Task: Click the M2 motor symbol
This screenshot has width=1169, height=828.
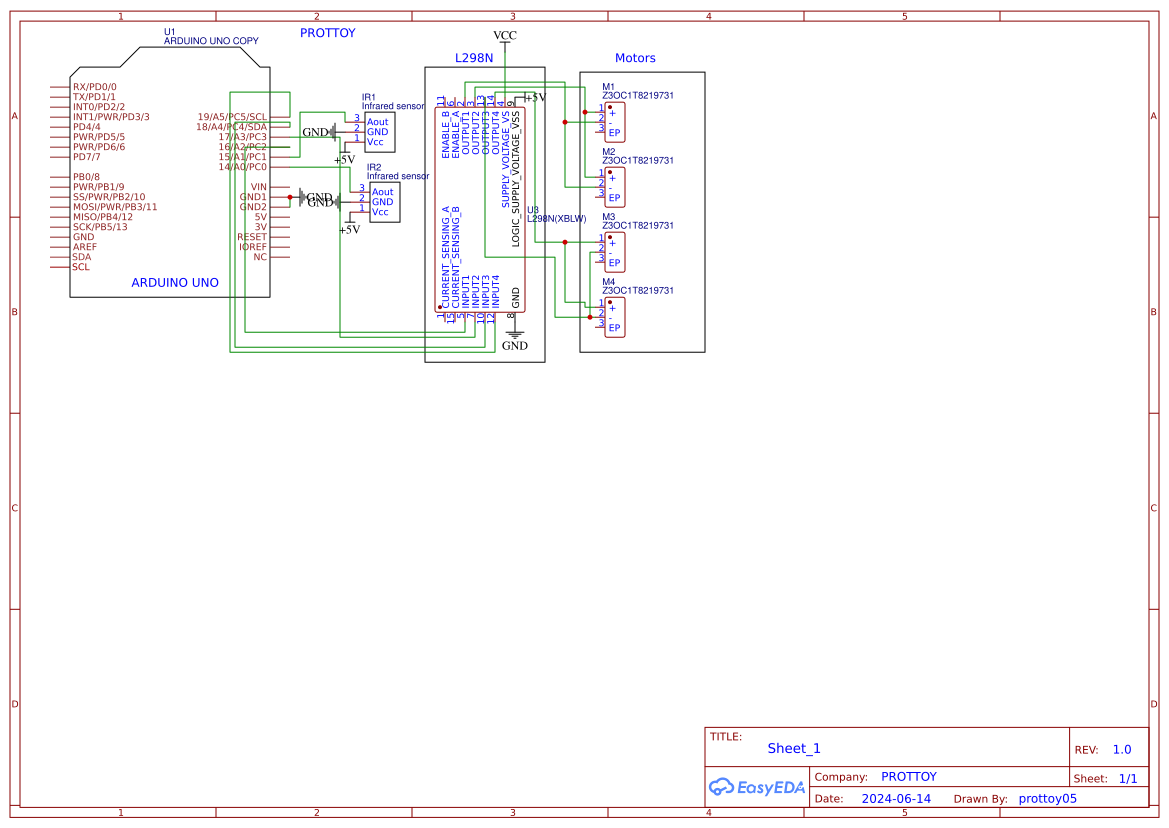Action: point(615,187)
